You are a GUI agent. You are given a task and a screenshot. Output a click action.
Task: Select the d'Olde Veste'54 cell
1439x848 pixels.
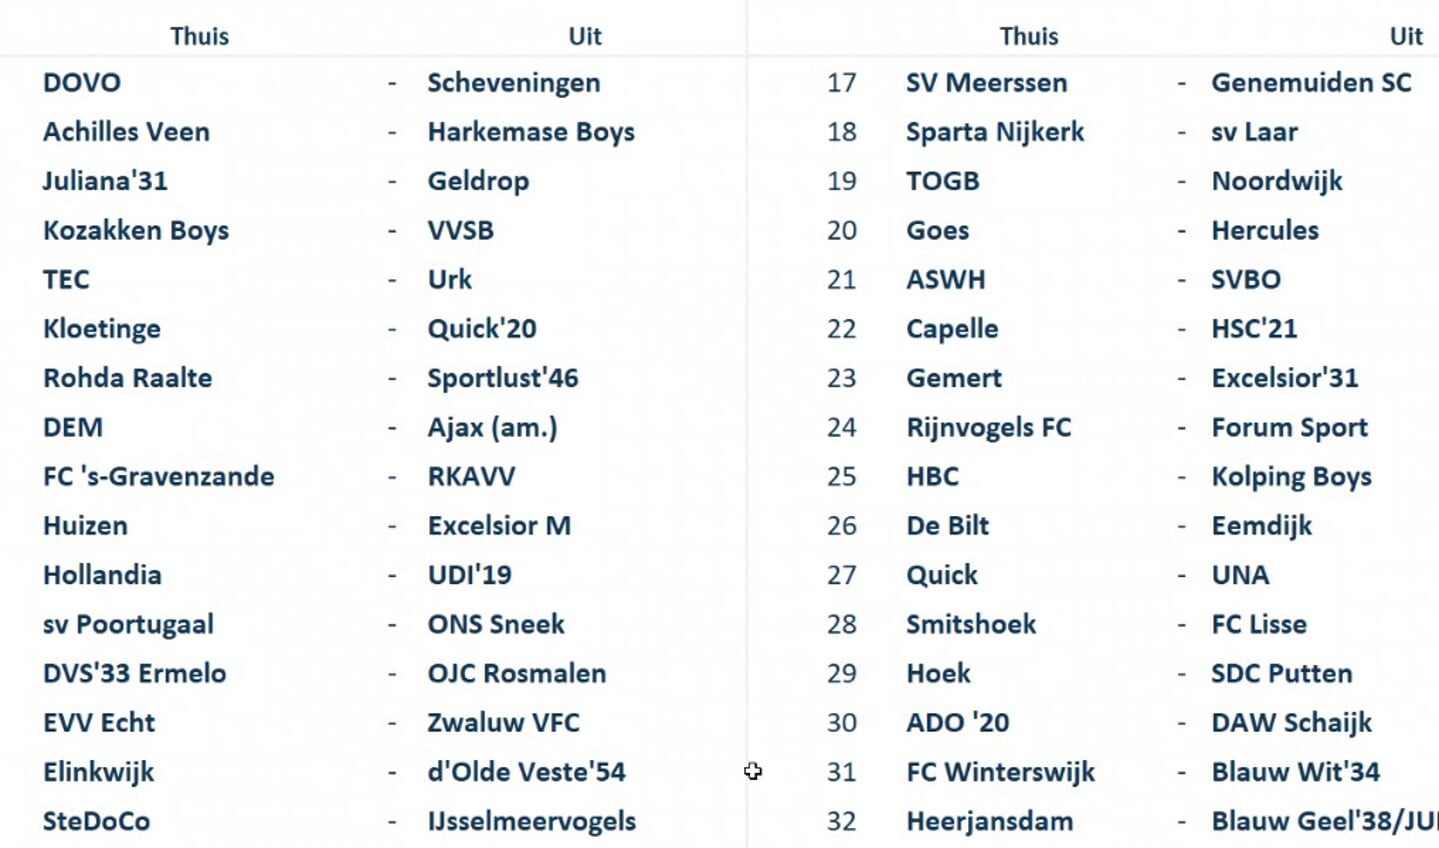click(526, 772)
